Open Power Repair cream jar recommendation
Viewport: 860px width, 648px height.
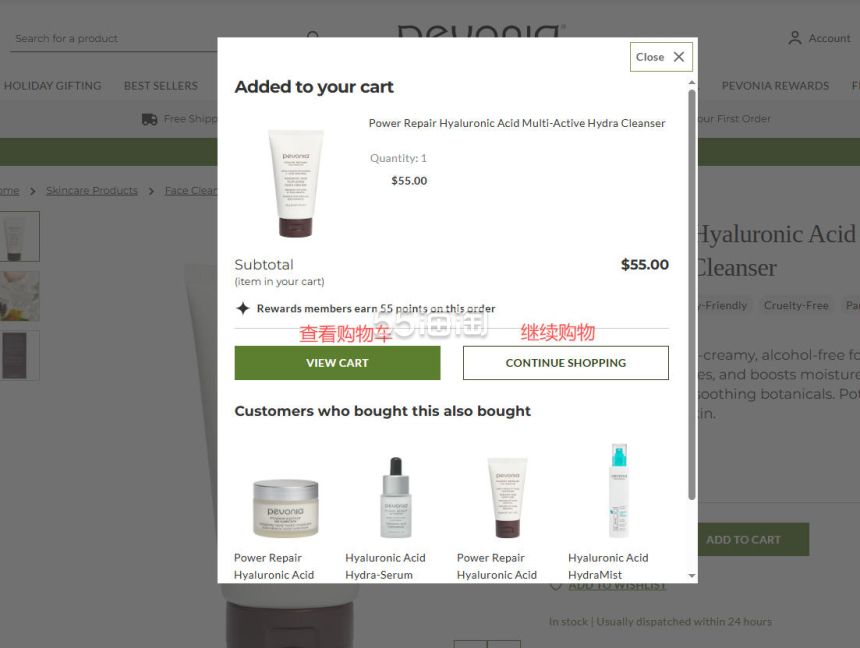(x=285, y=508)
